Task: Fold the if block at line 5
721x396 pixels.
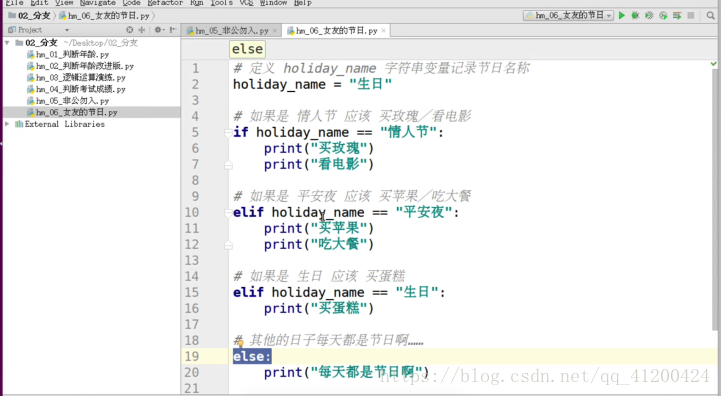Action: tap(228, 133)
